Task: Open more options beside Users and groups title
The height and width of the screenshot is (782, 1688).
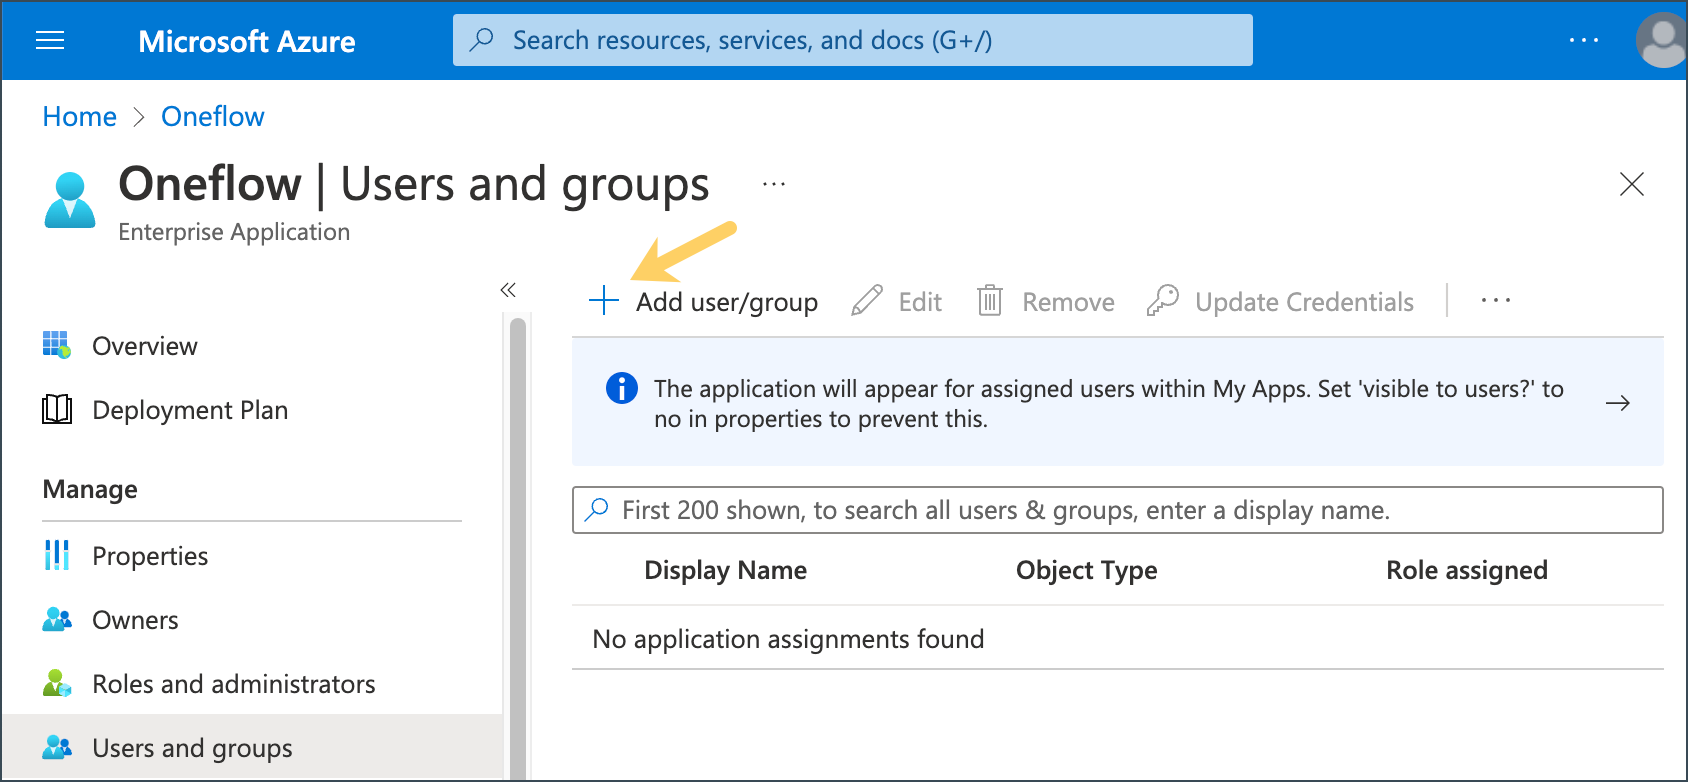Action: (774, 184)
